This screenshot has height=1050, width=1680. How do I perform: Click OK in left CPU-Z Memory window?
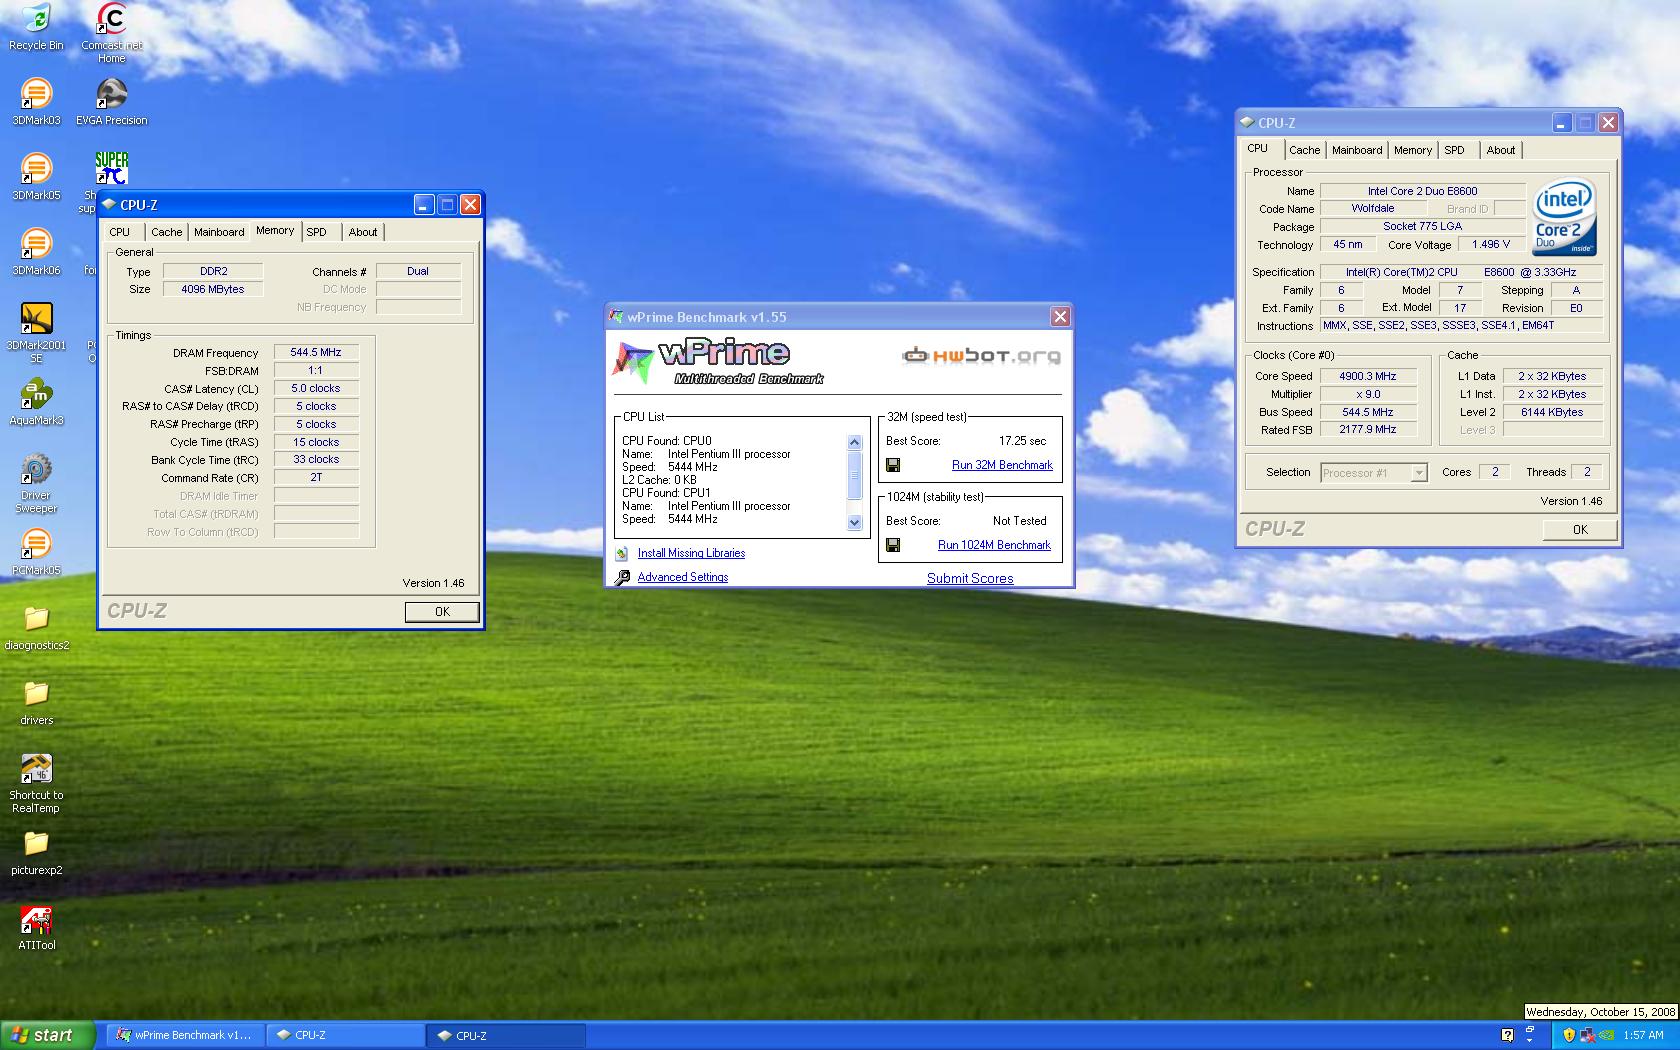coord(442,612)
